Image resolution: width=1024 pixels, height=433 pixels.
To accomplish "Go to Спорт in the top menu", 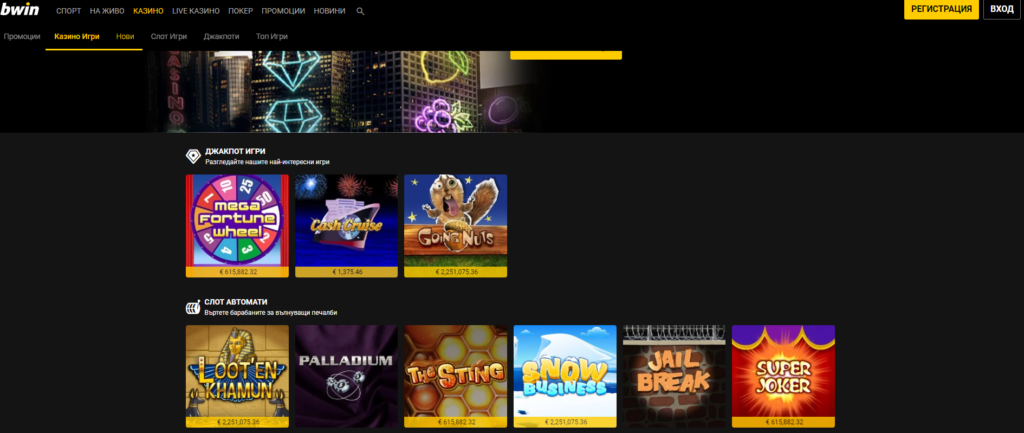I will pos(69,10).
